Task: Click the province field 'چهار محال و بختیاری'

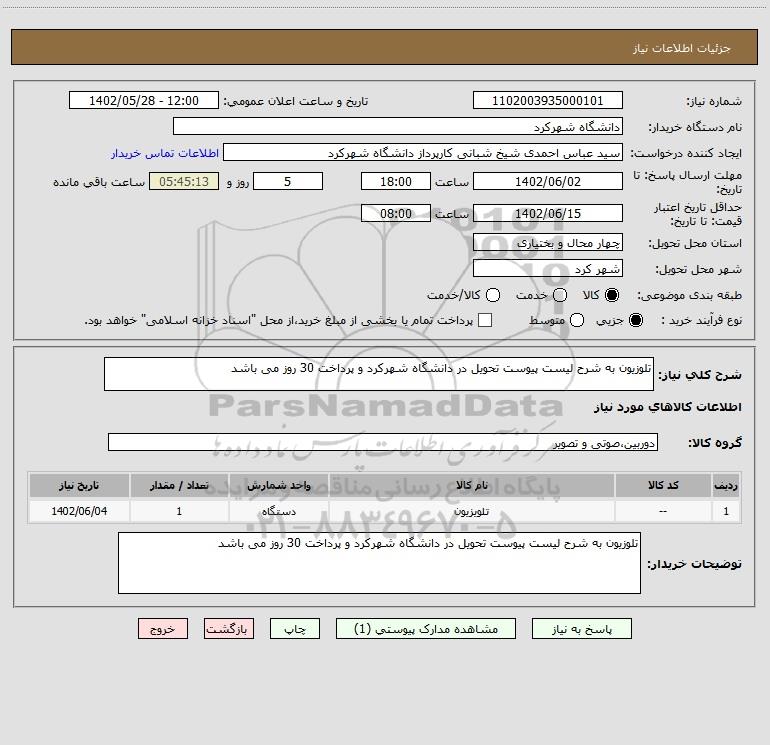Action: click(x=548, y=242)
